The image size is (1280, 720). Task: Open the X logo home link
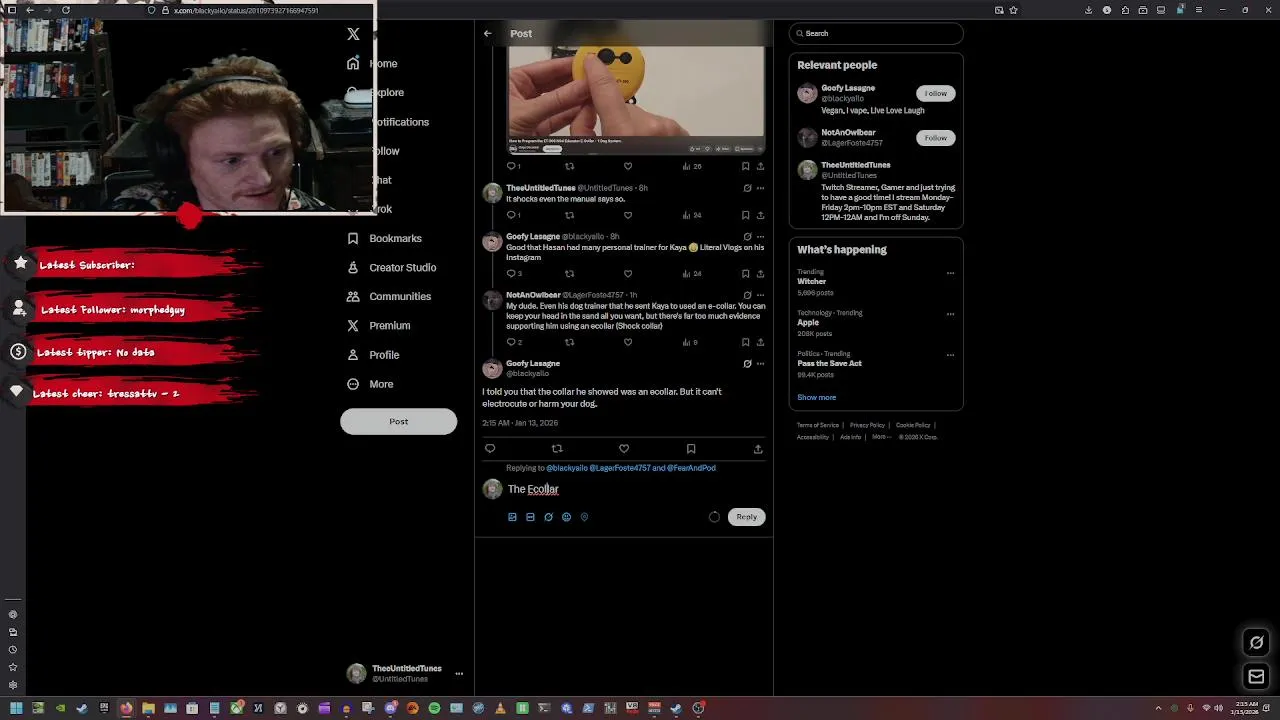click(353, 34)
